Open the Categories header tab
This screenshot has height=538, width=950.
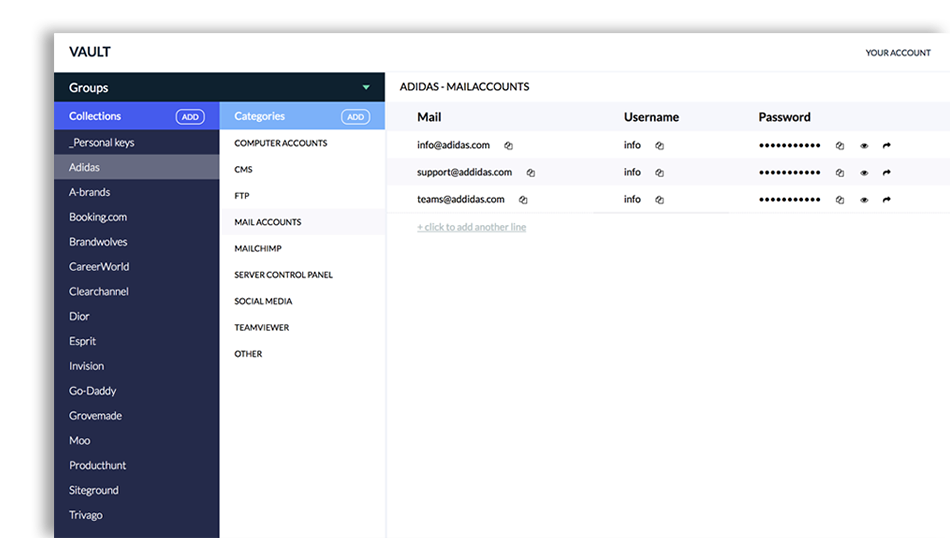259,116
